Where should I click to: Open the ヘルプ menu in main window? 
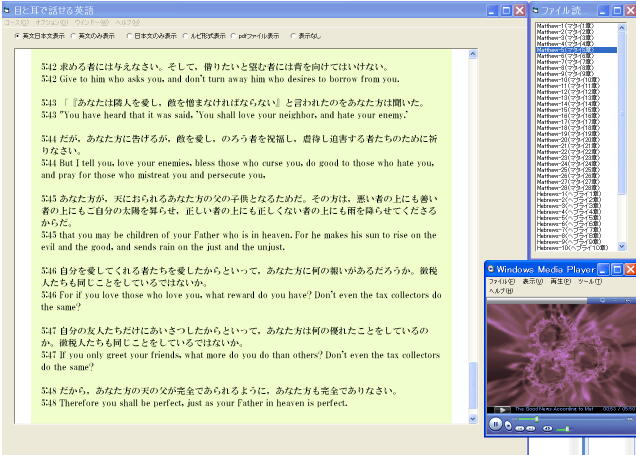[127, 22]
